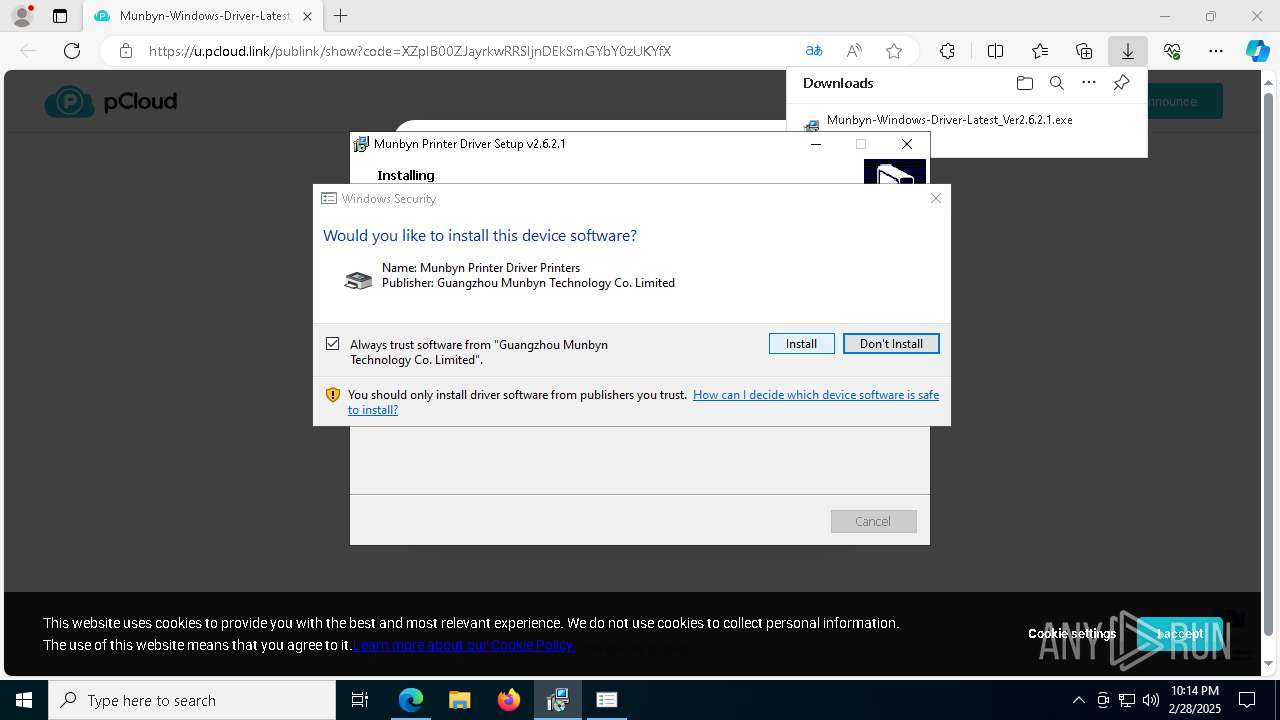Open Extensions puzzle icon
This screenshot has width=1280, height=720.
click(947, 51)
